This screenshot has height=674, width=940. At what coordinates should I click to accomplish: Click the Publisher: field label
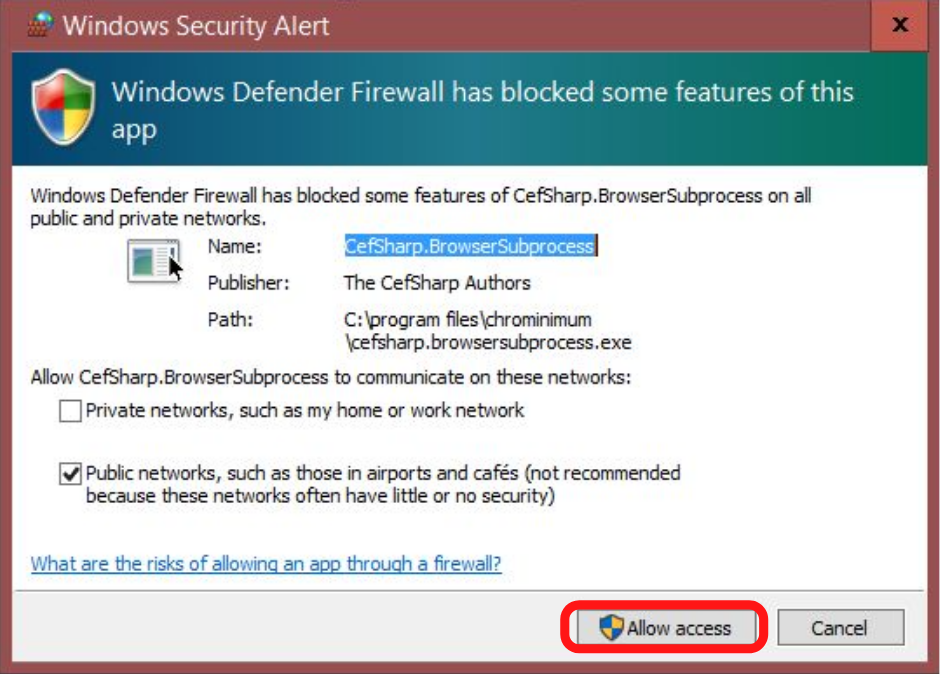(x=248, y=283)
